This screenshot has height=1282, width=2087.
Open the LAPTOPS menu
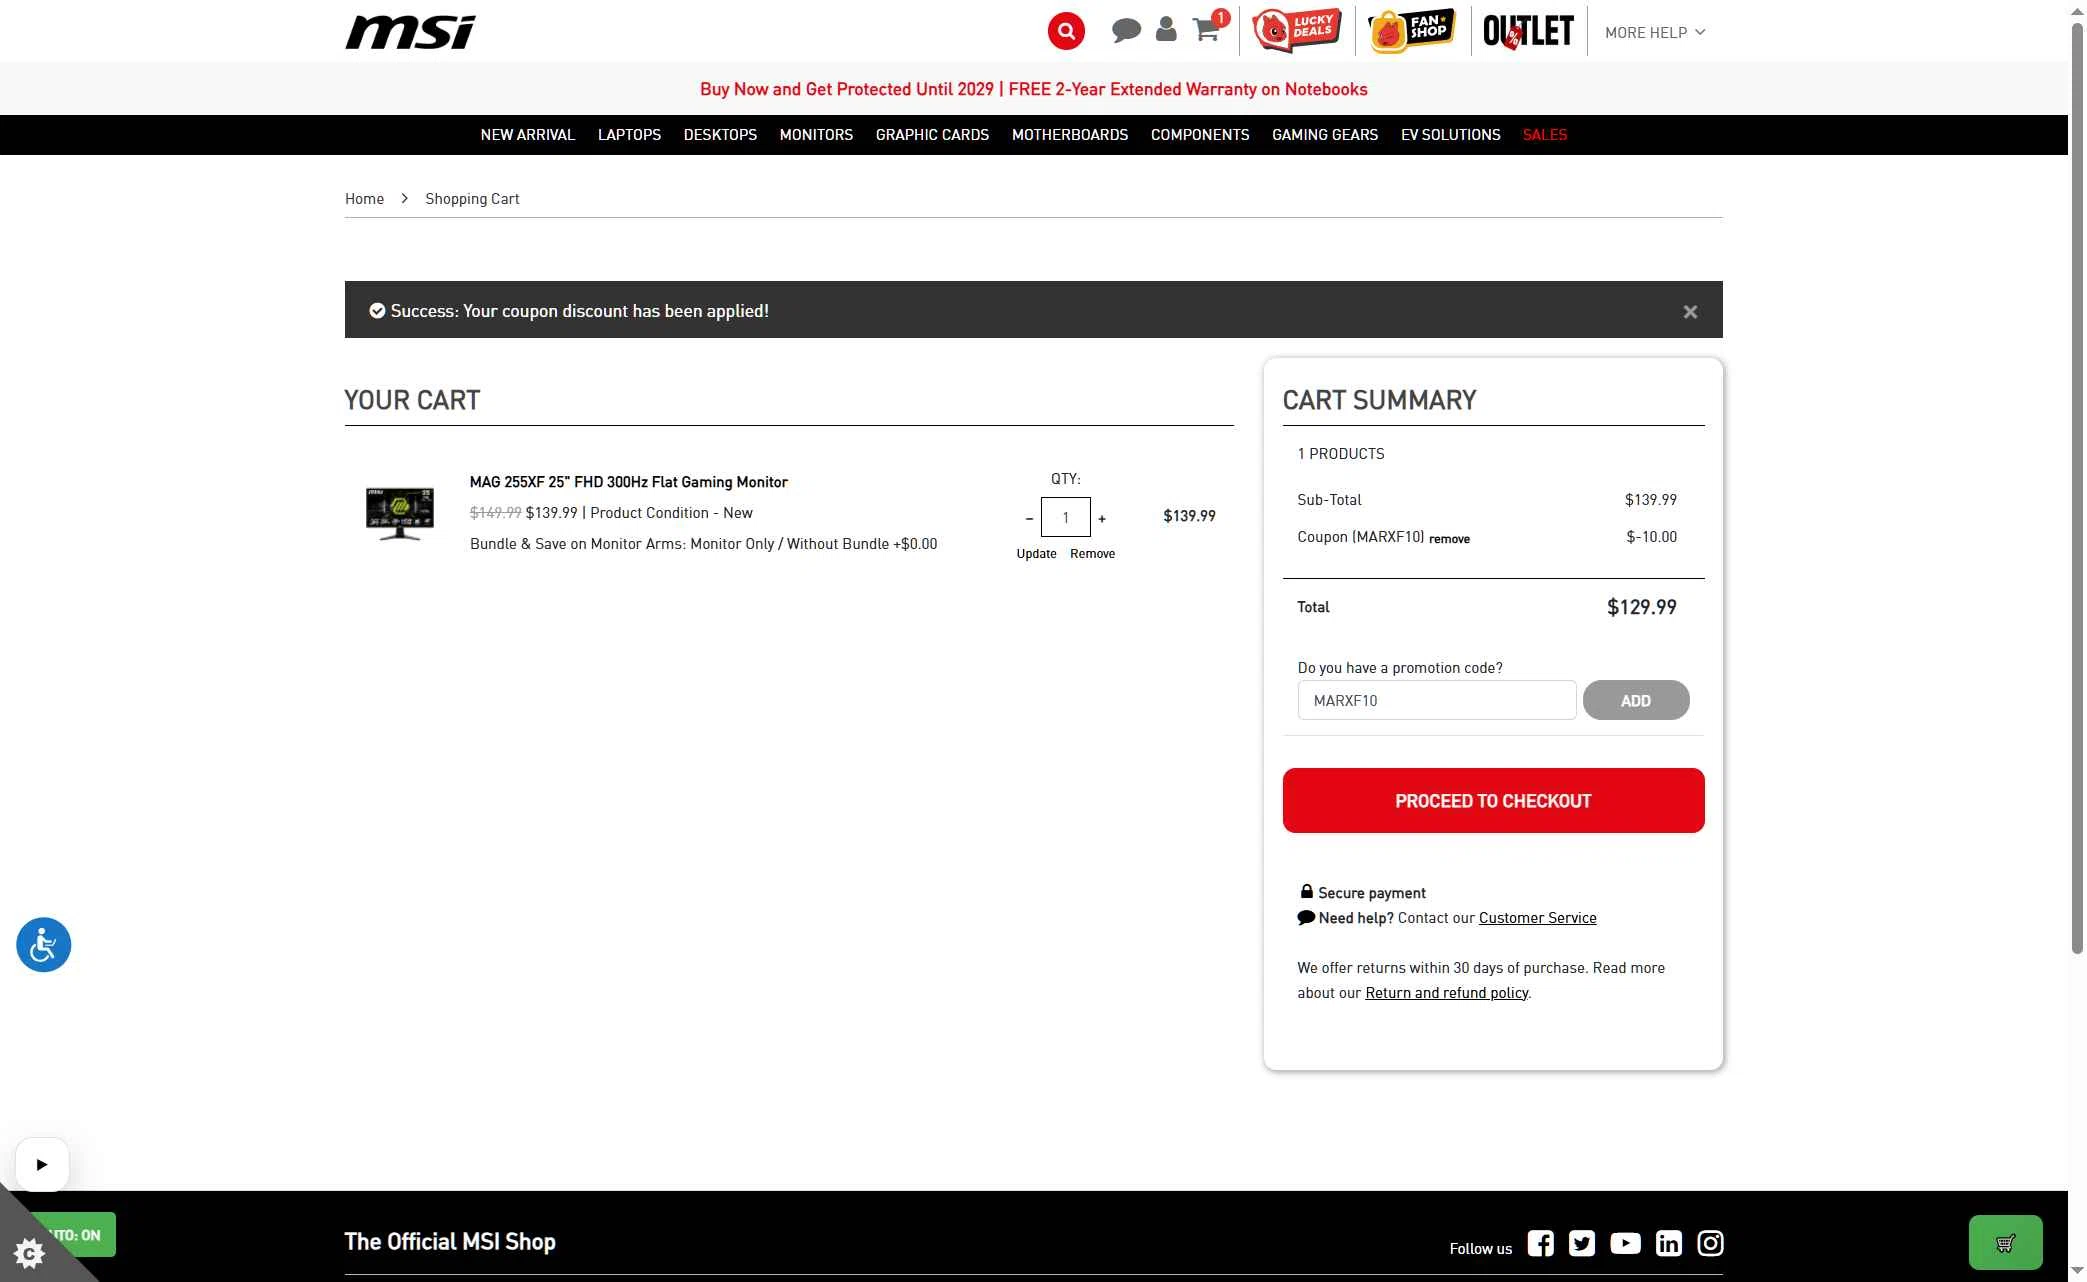tap(629, 135)
